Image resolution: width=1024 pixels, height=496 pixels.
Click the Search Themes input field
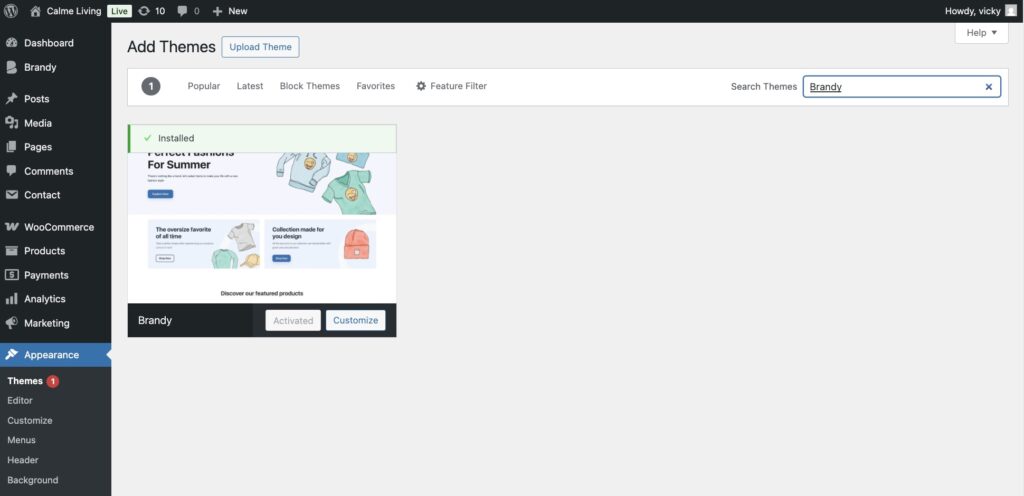coord(901,87)
